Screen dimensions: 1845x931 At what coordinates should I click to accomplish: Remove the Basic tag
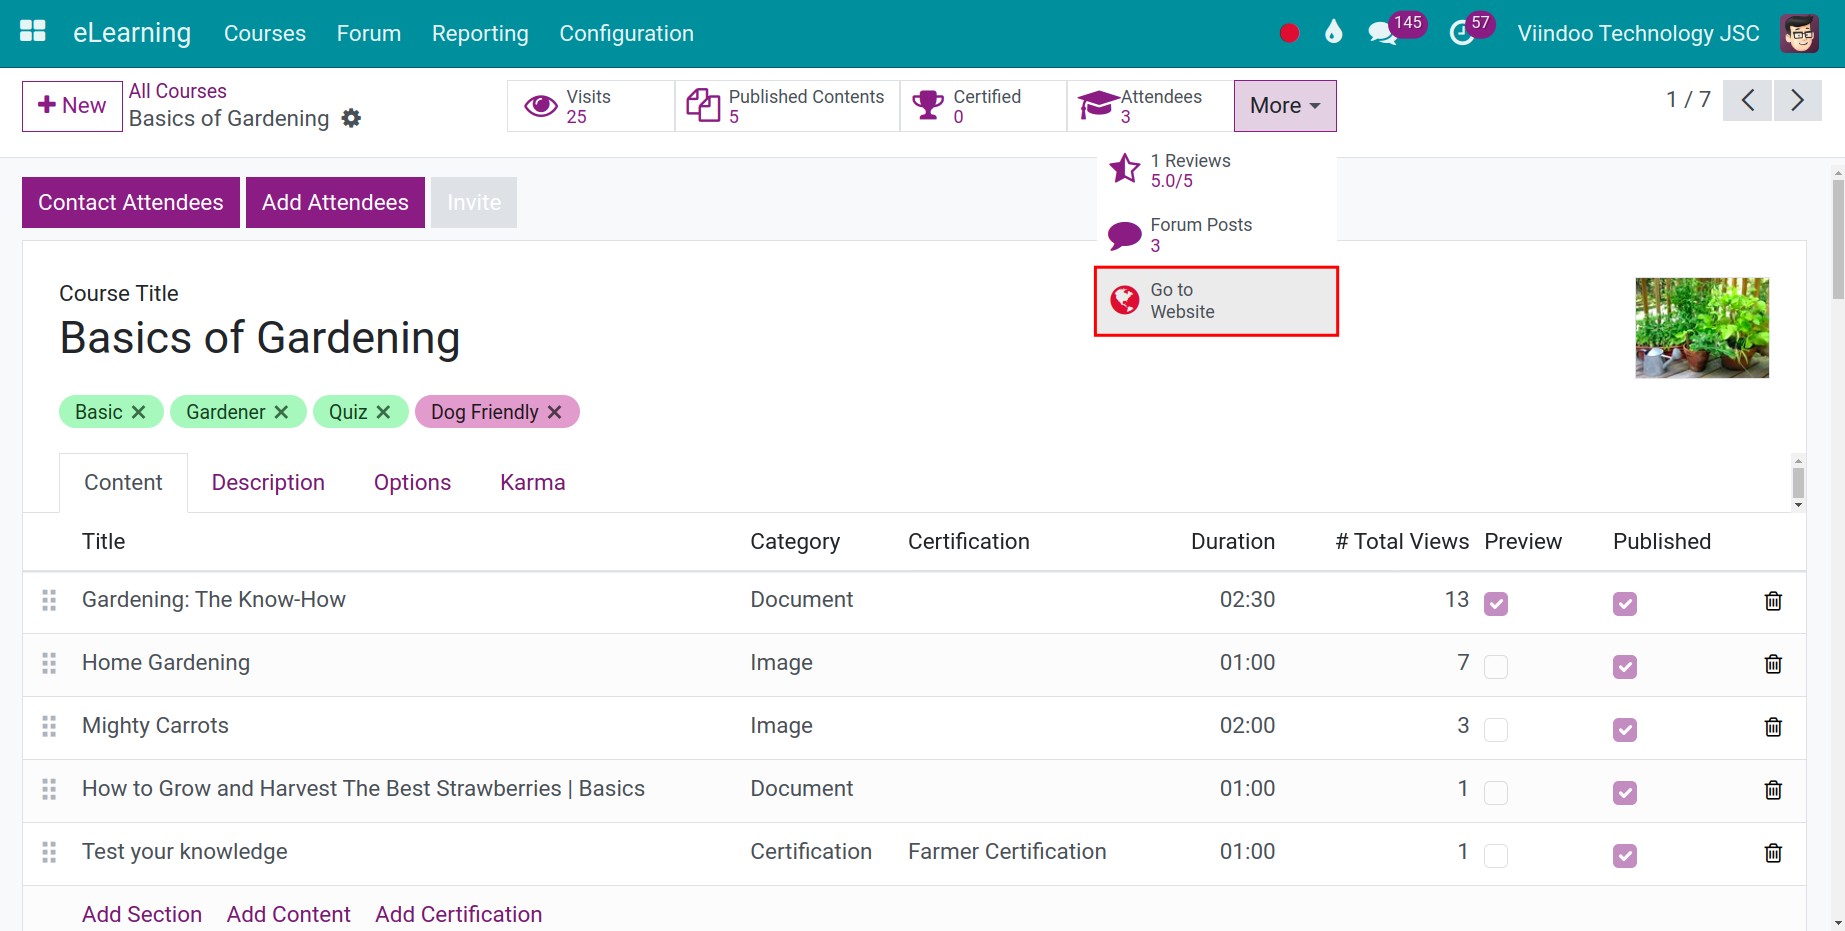(139, 412)
